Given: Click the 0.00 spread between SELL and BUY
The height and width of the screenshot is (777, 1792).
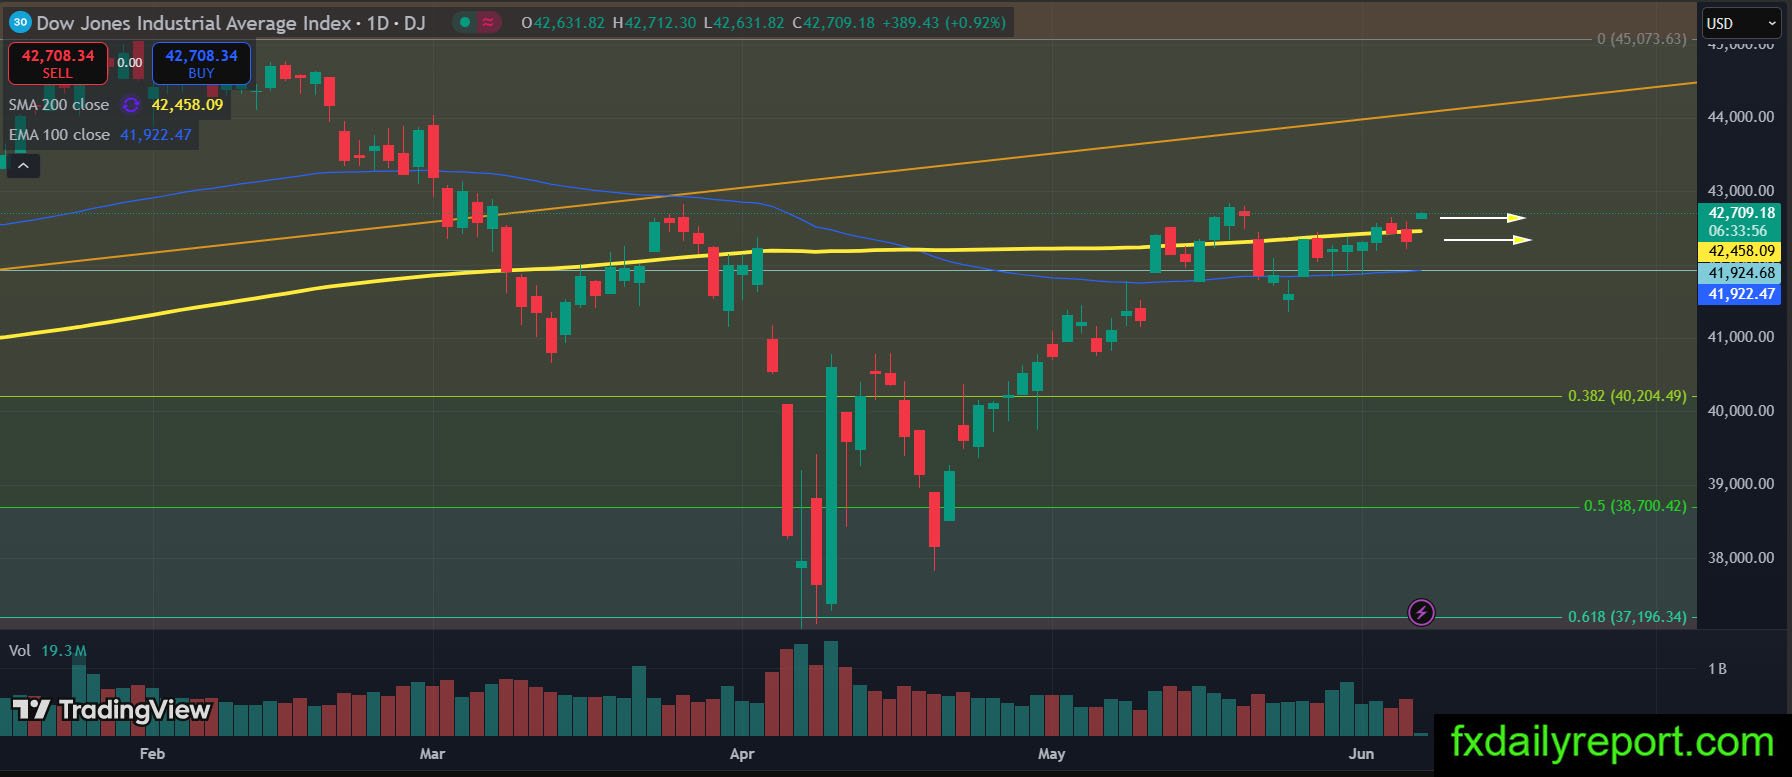Looking at the screenshot, I should (130, 62).
